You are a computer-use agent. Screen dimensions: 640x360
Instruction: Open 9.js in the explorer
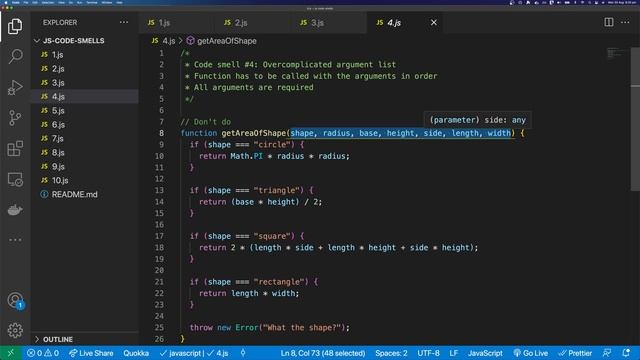(x=58, y=167)
